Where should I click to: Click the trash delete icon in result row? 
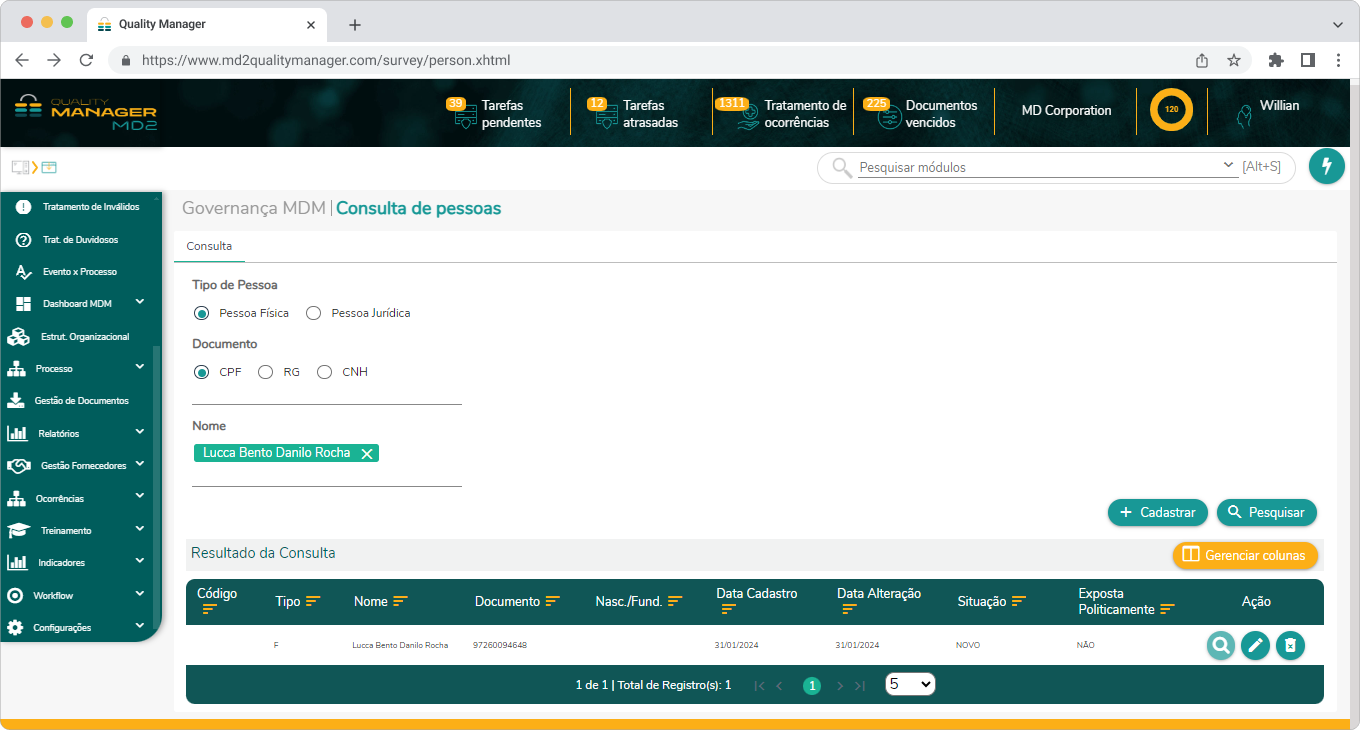coord(1290,646)
